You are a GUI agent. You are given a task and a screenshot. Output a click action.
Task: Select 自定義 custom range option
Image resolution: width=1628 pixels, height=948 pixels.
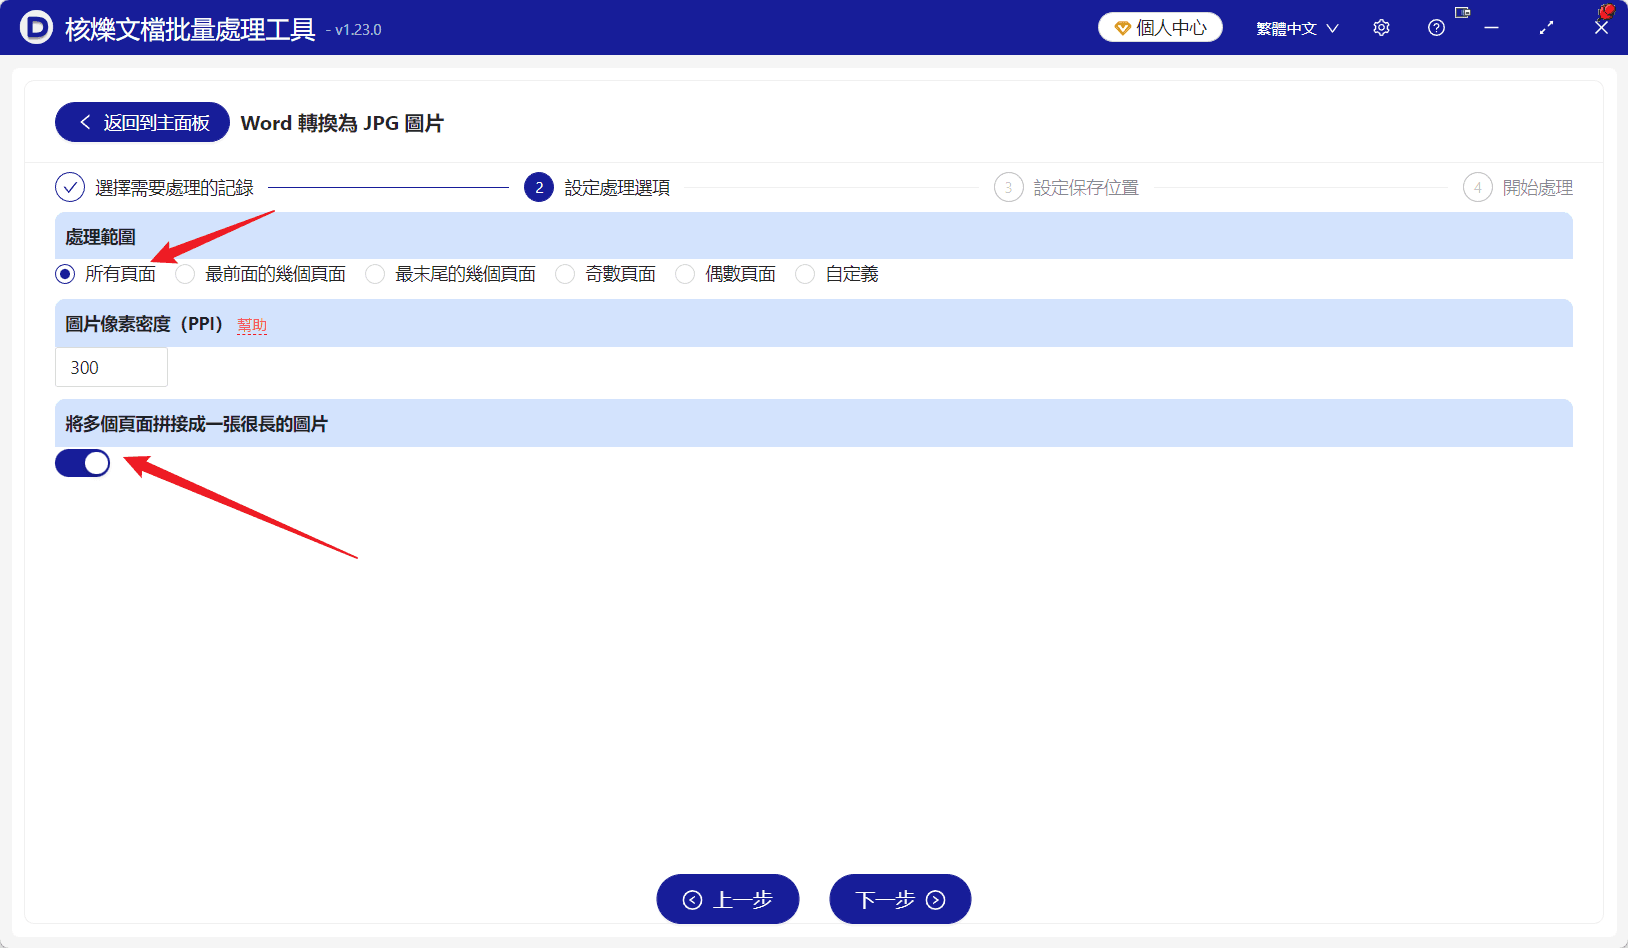click(805, 274)
